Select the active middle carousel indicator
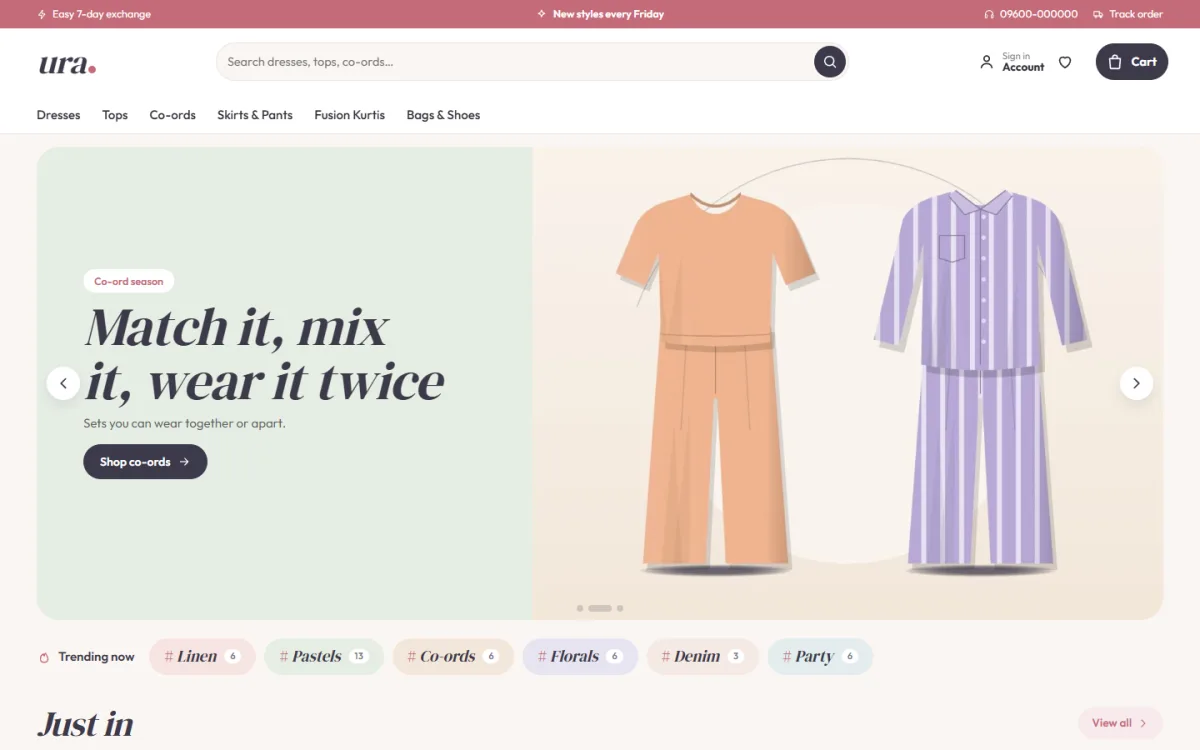This screenshot has height=750, width=1200. [600, 608]
